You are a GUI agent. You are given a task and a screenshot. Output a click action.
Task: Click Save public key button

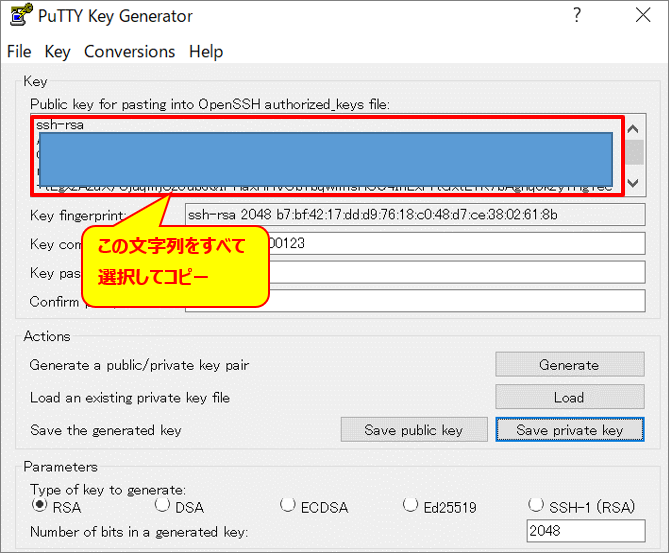(x=414, y=430)
